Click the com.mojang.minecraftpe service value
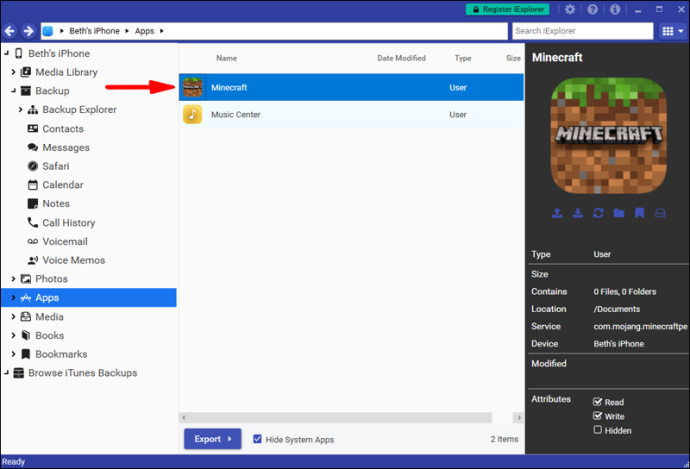This screenshot has width=690, height=469. click(640, 326)
